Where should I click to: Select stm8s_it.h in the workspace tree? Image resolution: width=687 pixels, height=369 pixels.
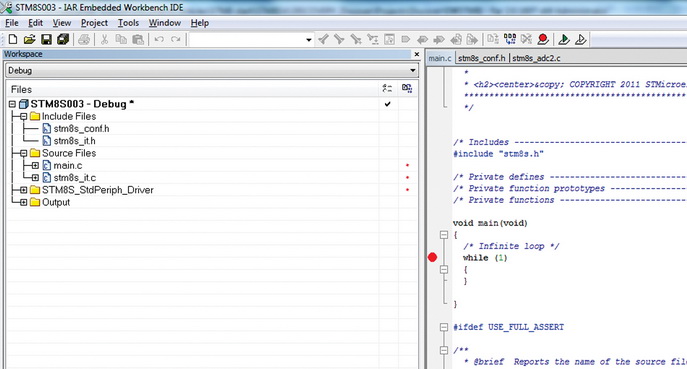tap(74, 141)
